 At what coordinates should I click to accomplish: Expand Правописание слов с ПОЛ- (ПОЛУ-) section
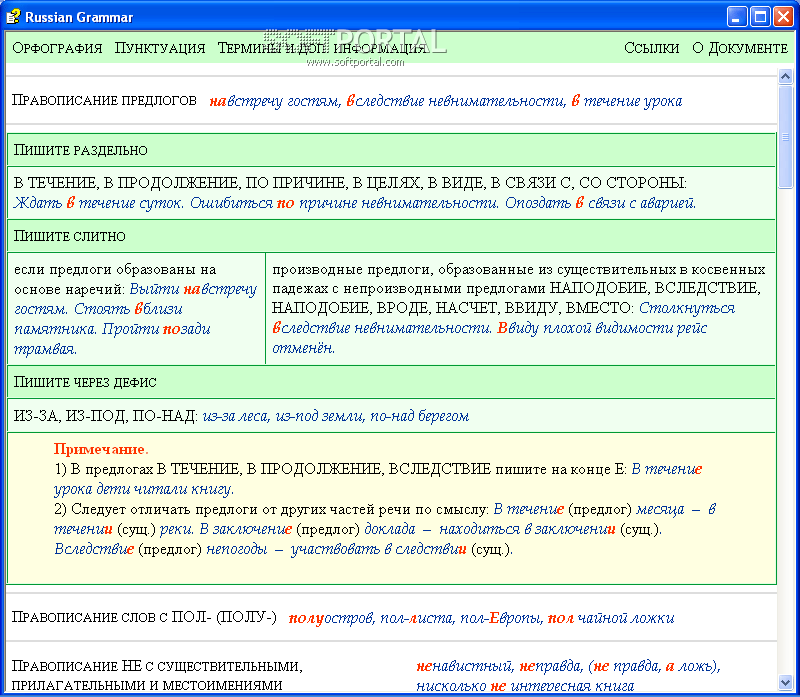[x=144, y=617]
